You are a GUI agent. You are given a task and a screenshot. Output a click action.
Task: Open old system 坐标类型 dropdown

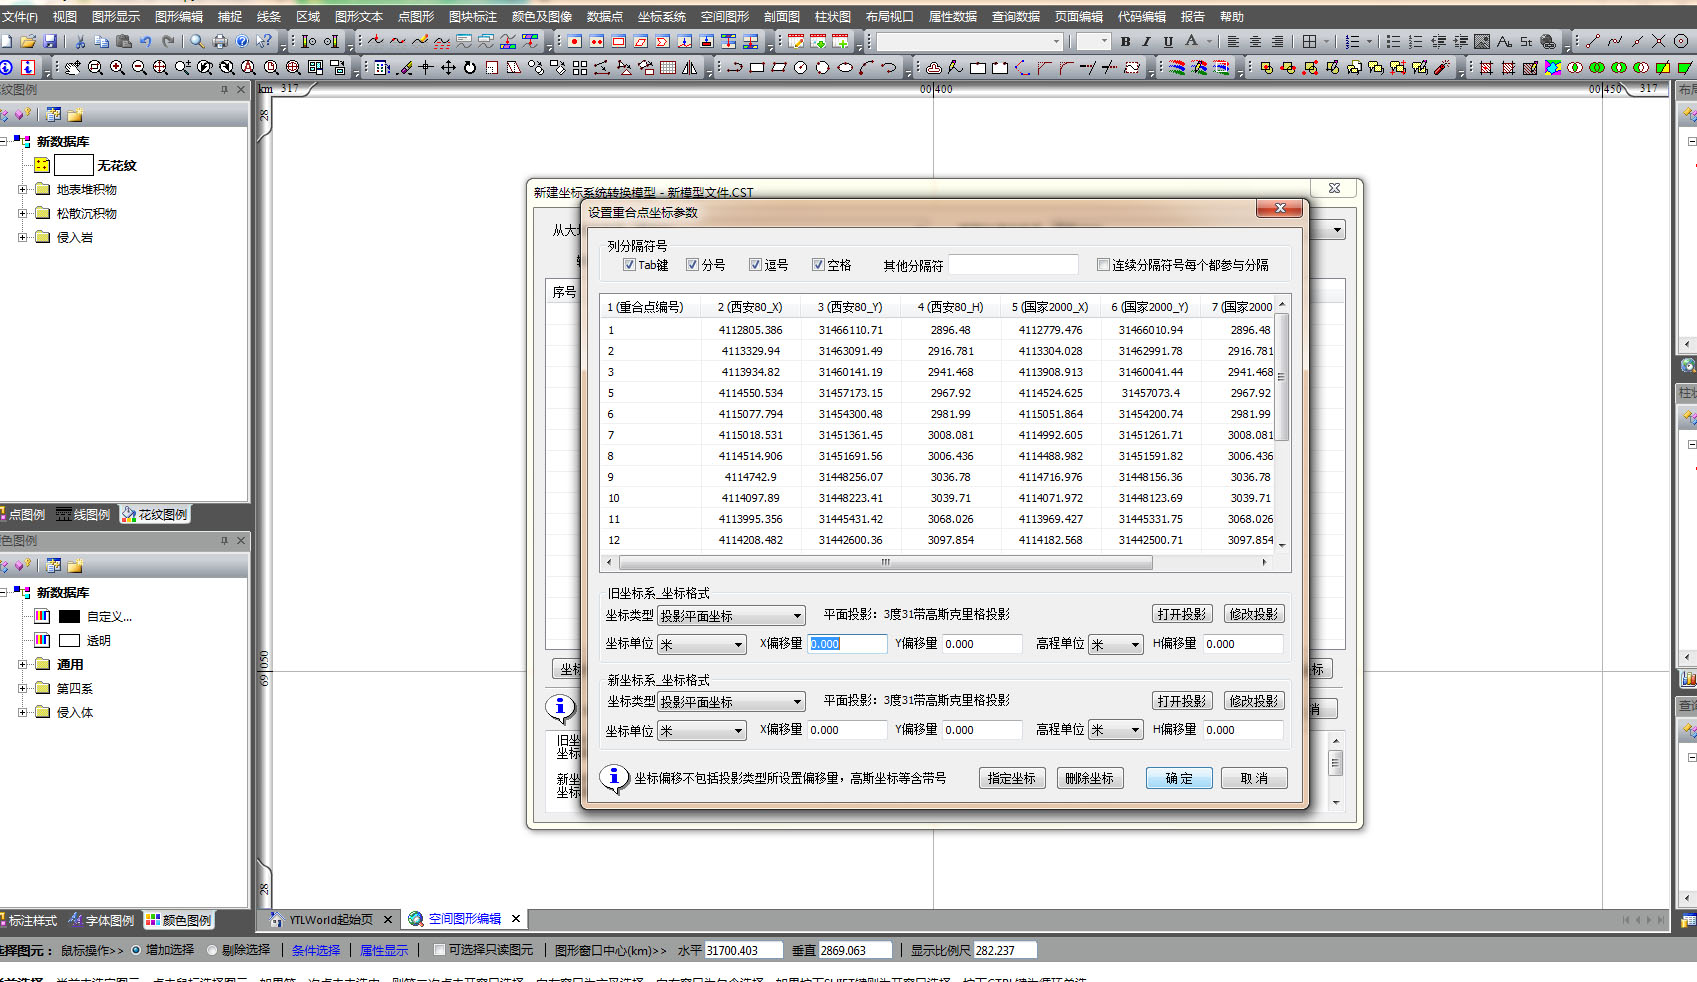pyautogui.click(x=731, y=616)
